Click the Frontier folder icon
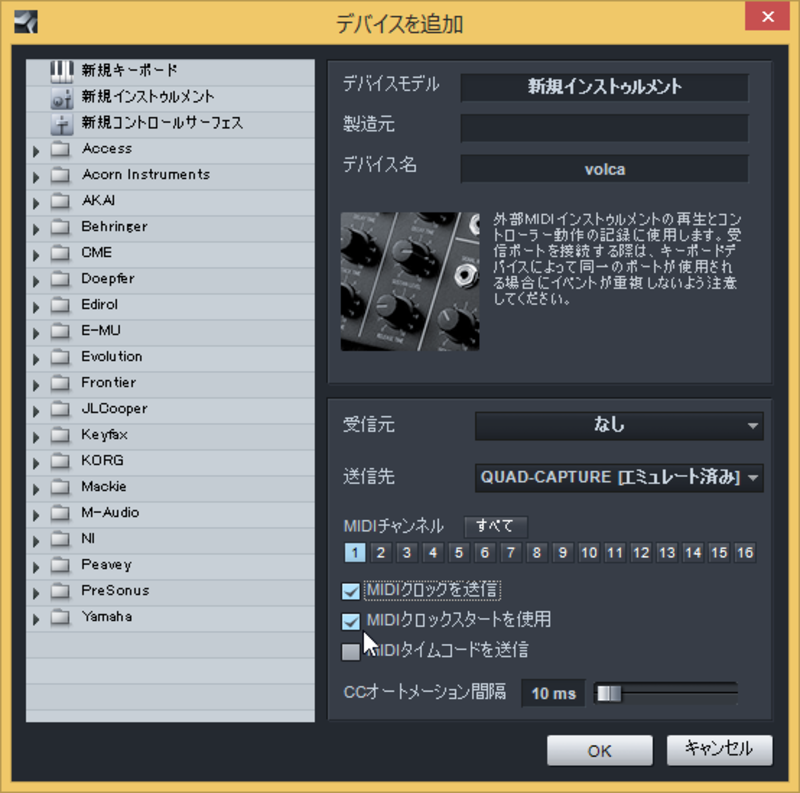800x793 pixels. click(61, 384)
